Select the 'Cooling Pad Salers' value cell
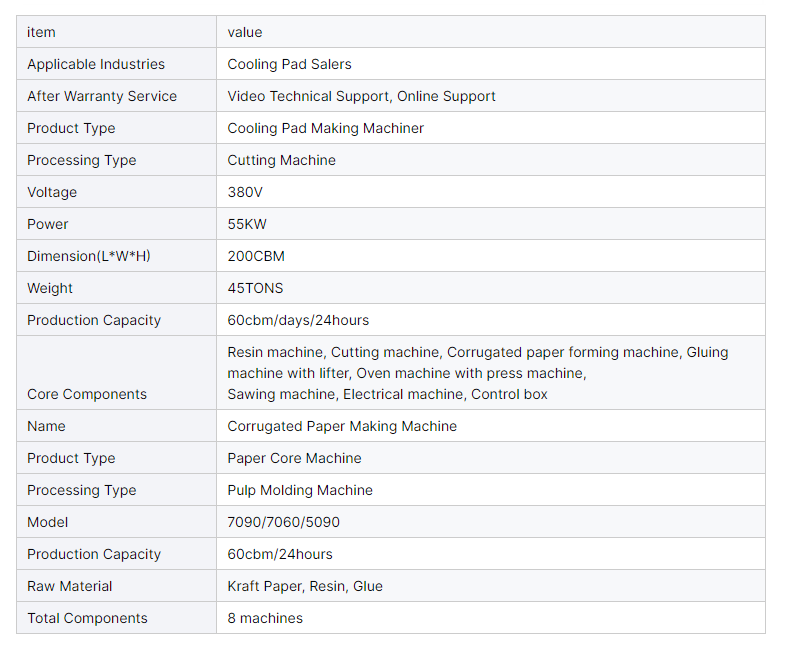This screenshot has width=793, height=657. click(491, 64)
